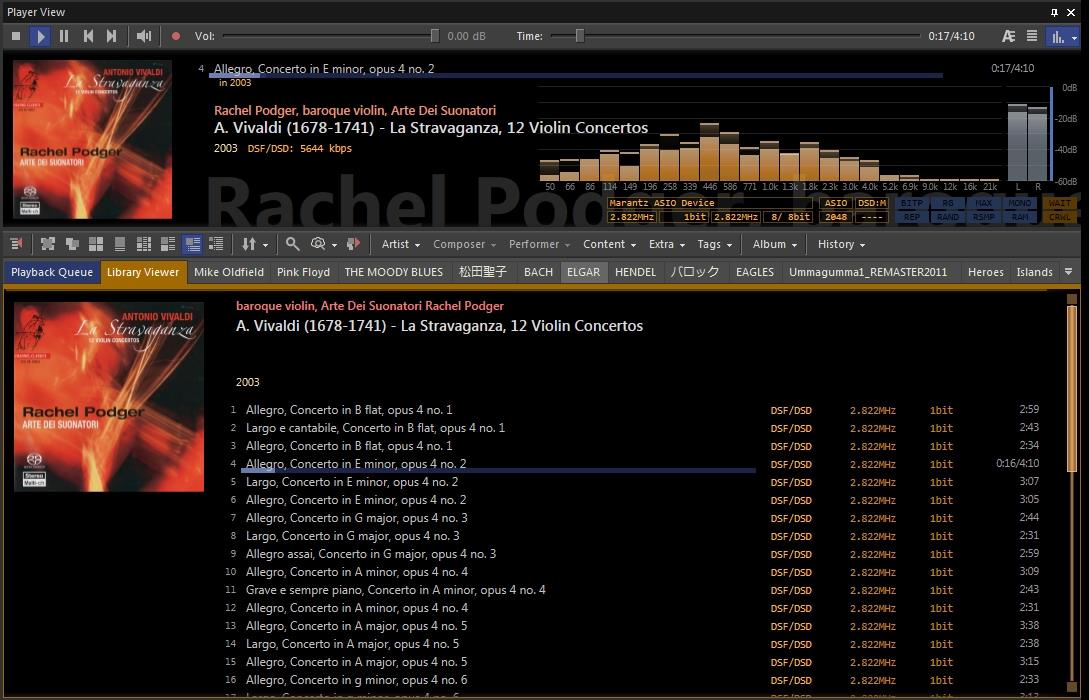Select track 'Largo e cantabile, Concerto in B flat'
This screenshot has width=1089, height=700.
click(375, 428)
